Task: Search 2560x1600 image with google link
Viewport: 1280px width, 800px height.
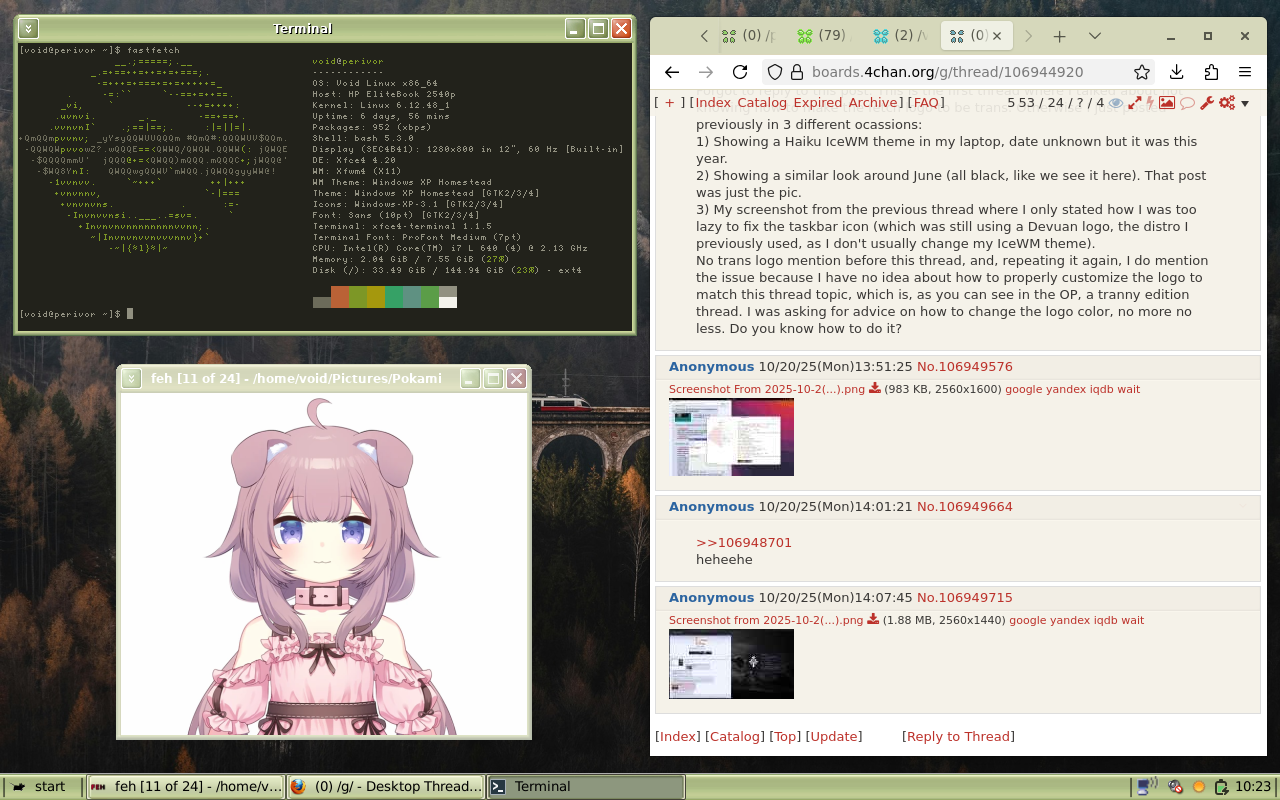Action: pyautogui.click(x=1023, y=389)
